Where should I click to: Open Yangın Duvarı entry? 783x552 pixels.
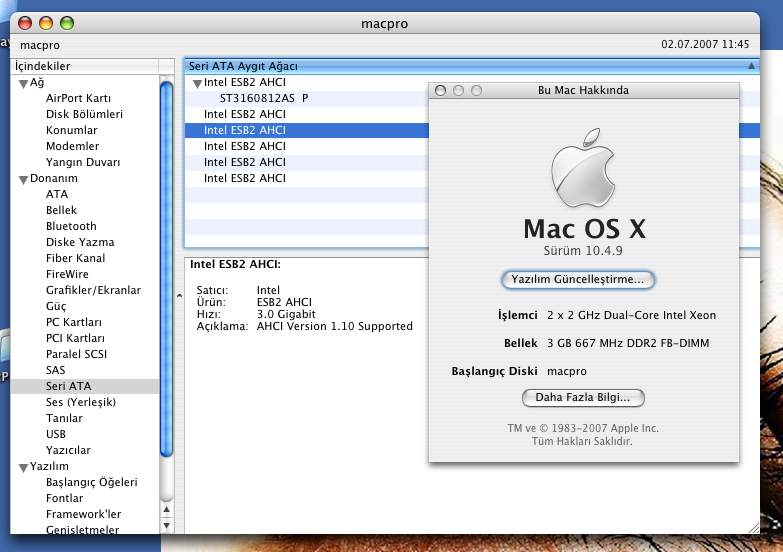[x=83, y=162]
